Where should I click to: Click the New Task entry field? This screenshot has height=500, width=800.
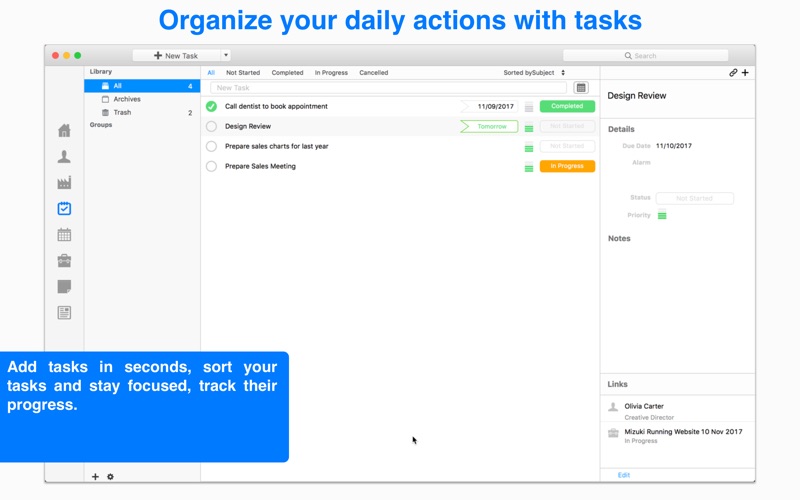(x=388, y=88)
